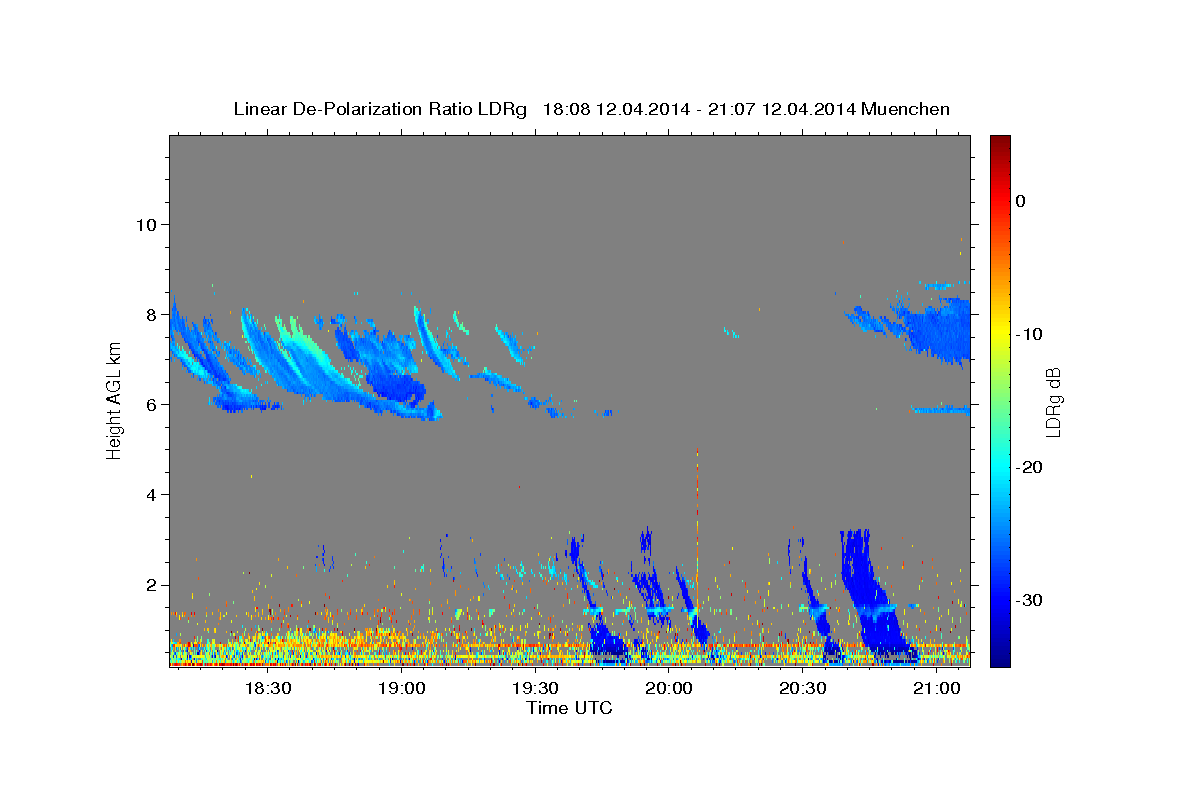The width and height of the screenshot is (1200, 800).
Task: Click the colorbar value -10
Action: tap(1029, 334)
